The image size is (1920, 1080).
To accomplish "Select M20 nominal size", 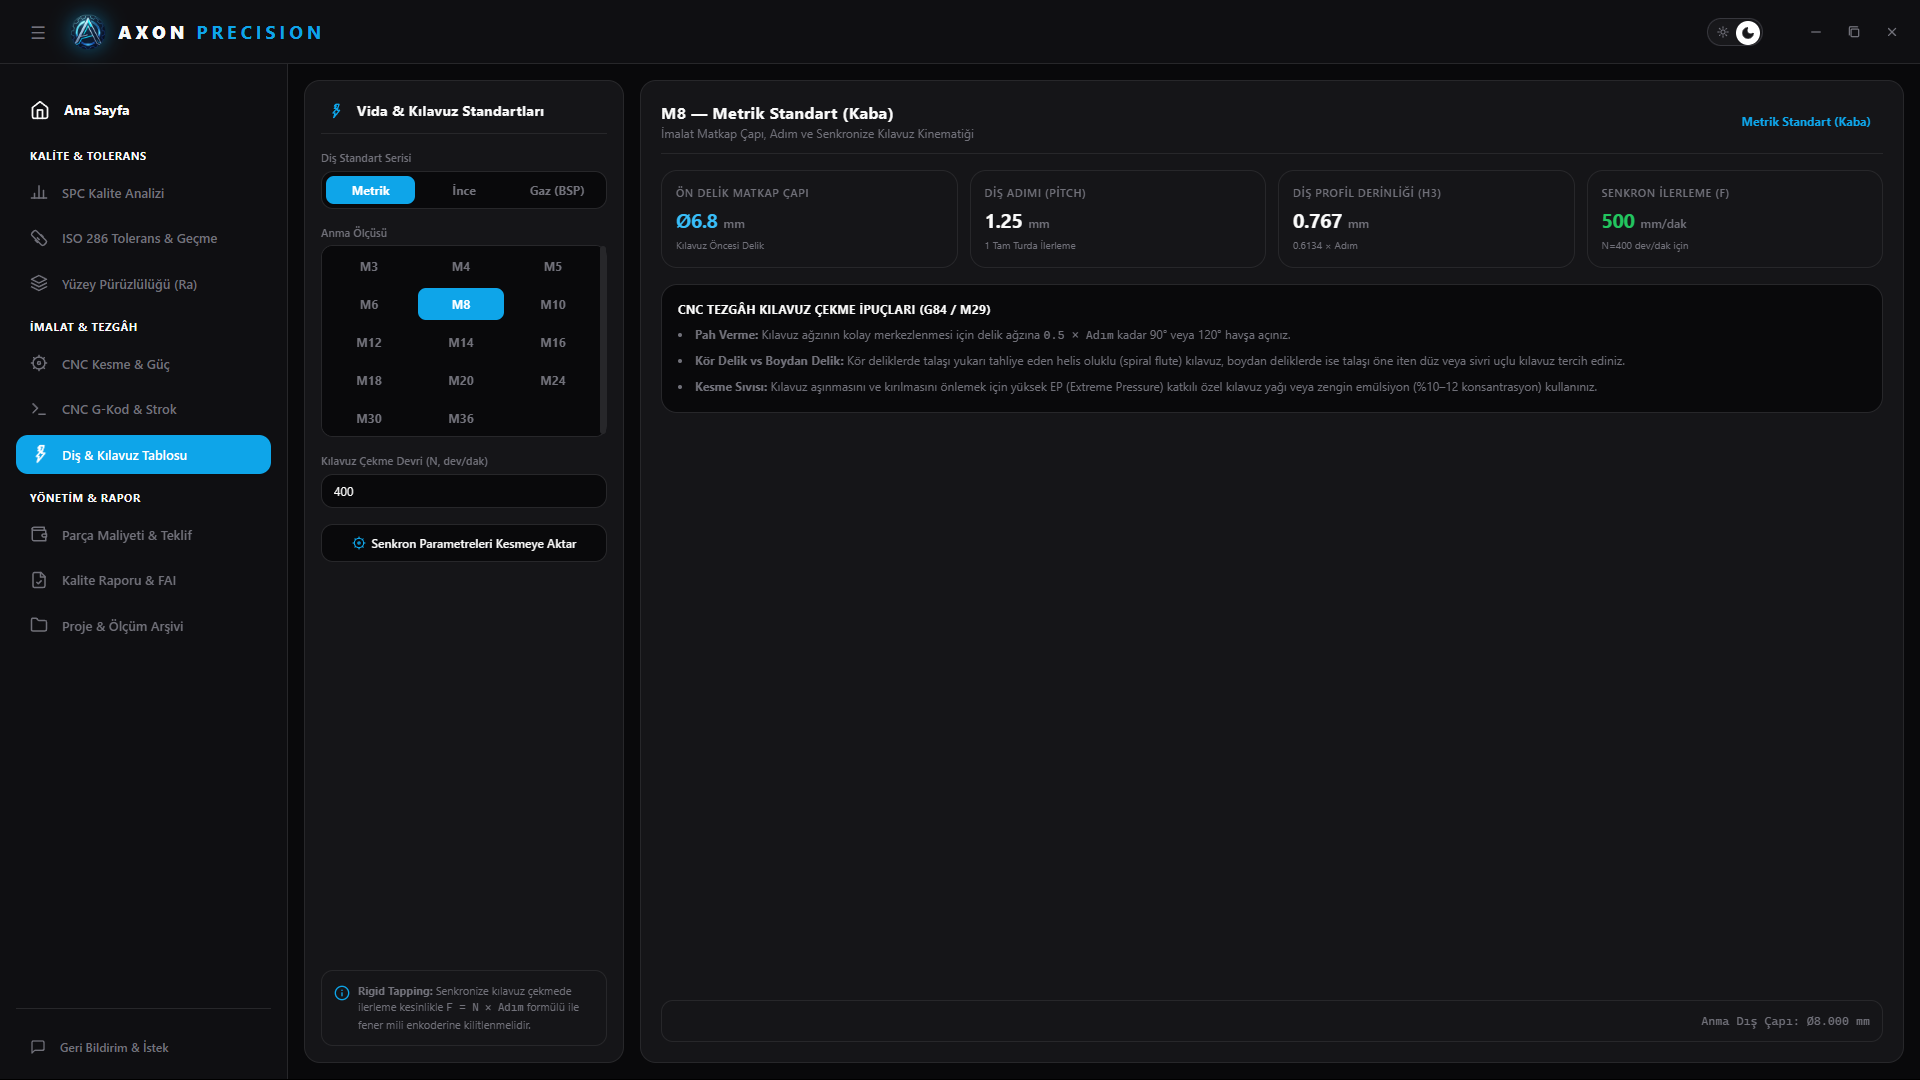I will 461,380.
